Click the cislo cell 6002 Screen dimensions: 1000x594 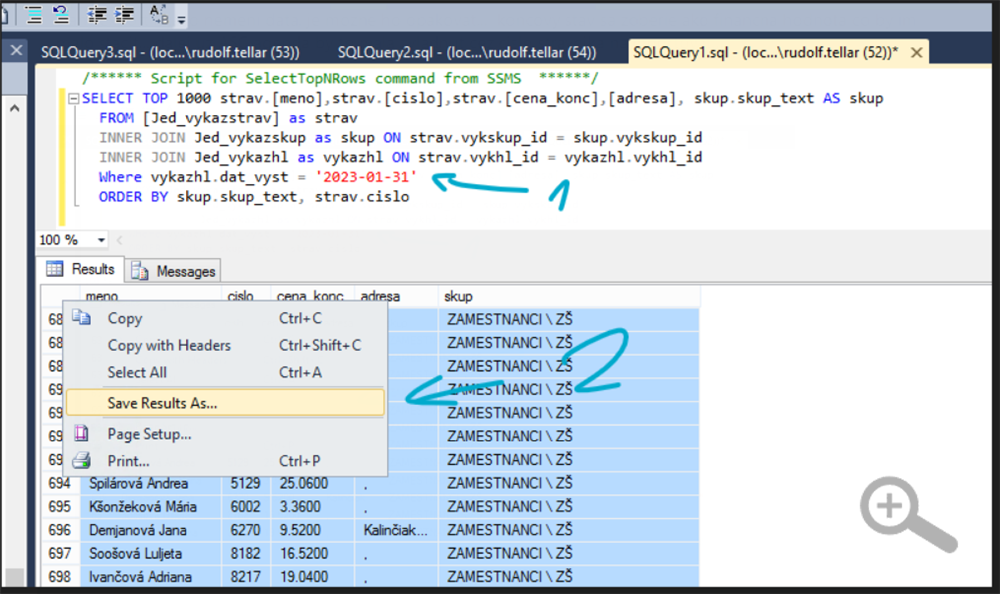pyautogui.click(x=246, y=507)
